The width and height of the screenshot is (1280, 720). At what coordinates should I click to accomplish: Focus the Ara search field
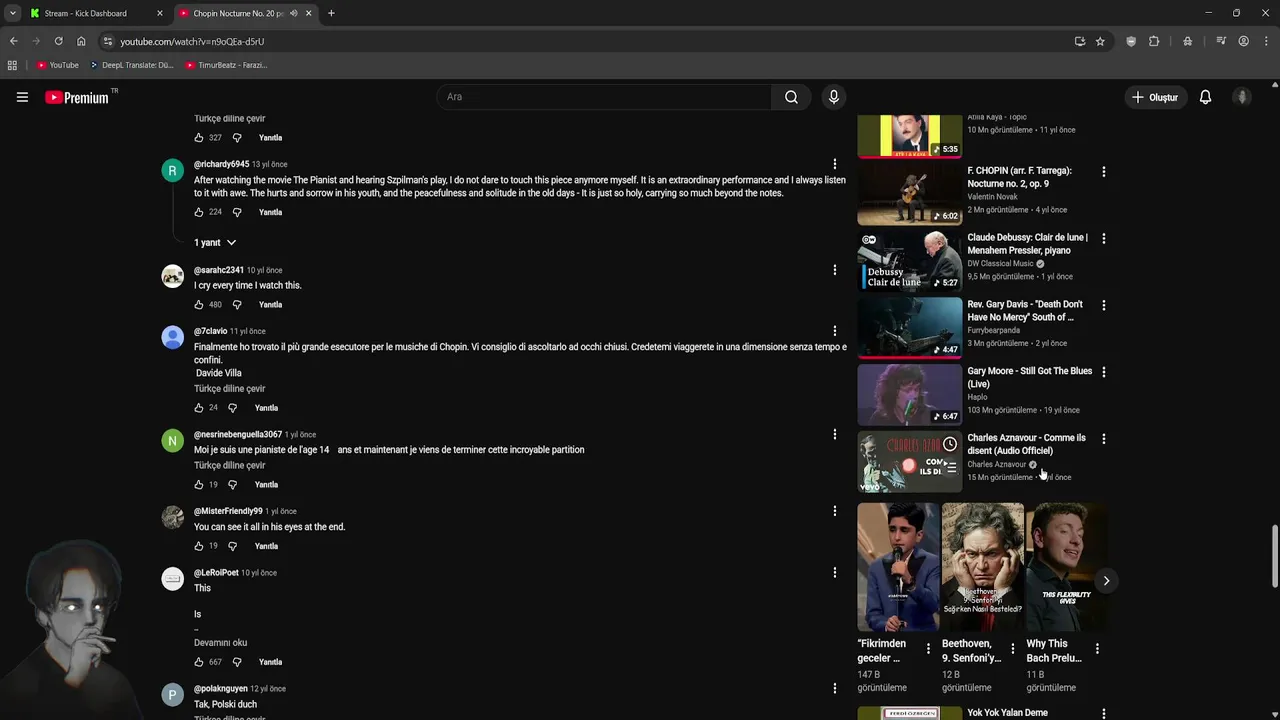(604, 97)
